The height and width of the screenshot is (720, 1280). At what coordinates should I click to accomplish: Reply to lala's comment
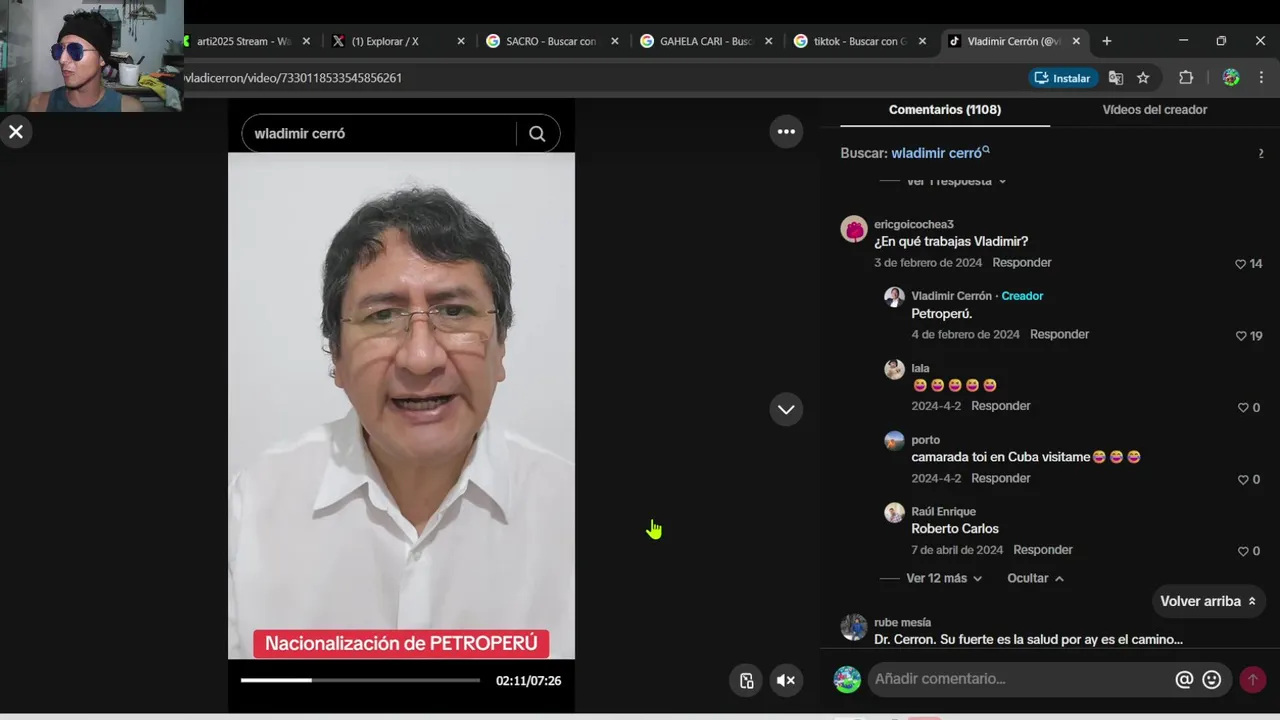(1000, 406)
